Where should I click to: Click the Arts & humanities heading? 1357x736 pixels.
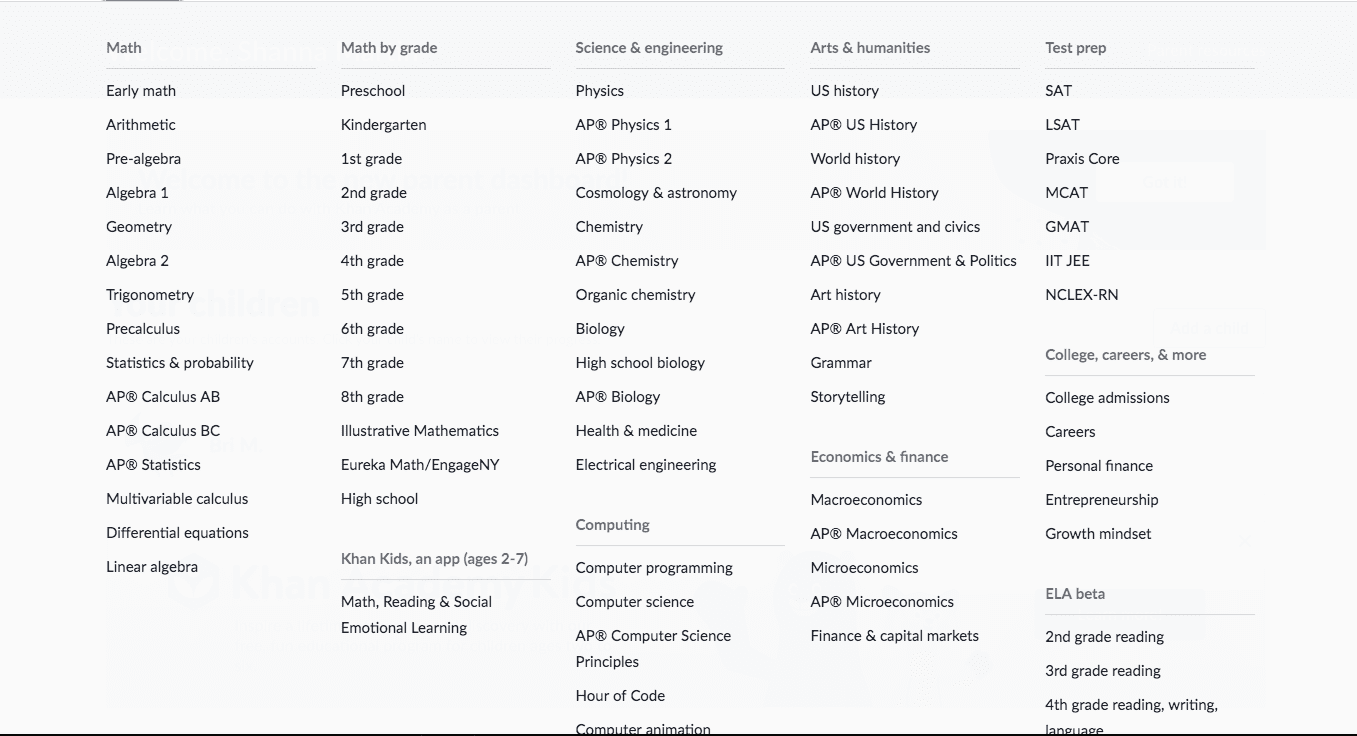tap(870, 48)
